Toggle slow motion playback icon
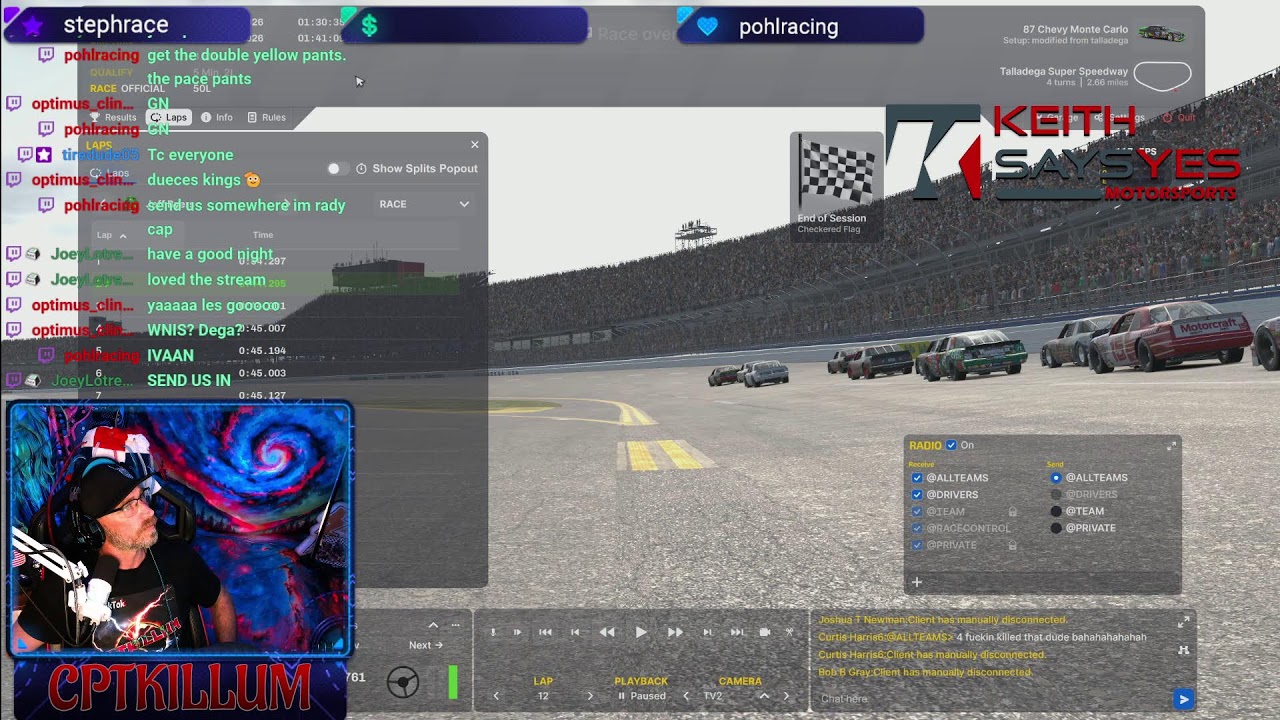Image resolution: width=1280 pixels, height=720 pixels. pos(517,632)
